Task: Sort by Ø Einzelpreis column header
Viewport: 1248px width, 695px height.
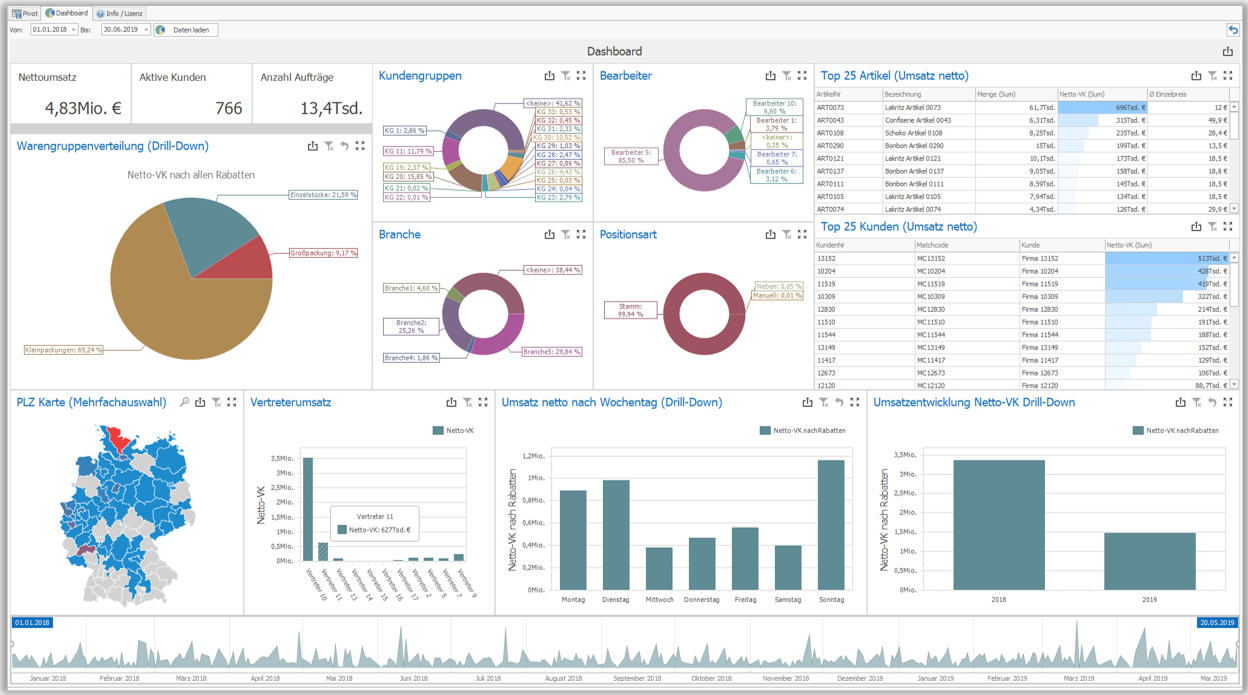Action: [x=1186, y=94]
